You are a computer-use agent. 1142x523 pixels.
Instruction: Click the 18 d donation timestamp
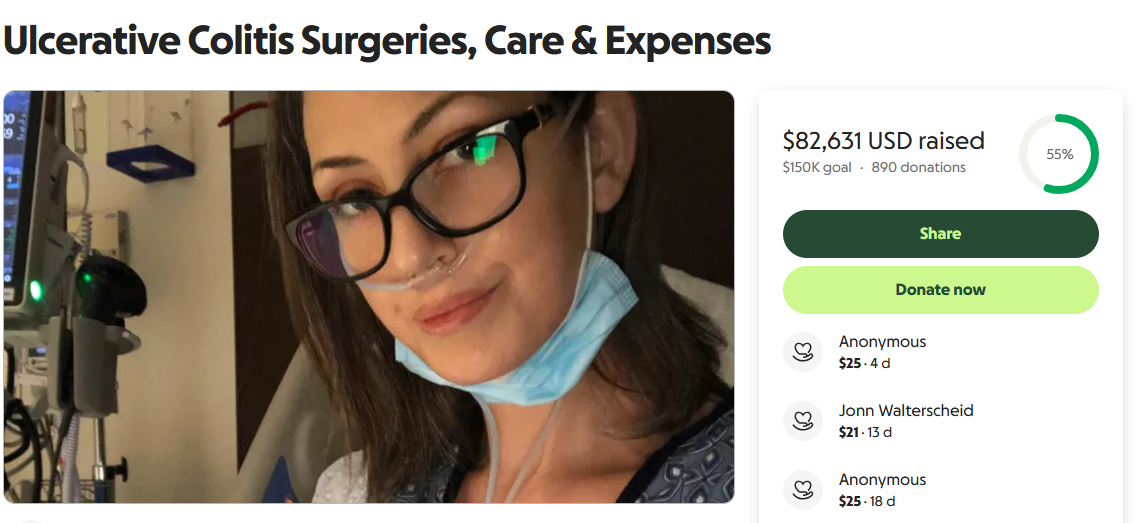[x=882, y=502]
